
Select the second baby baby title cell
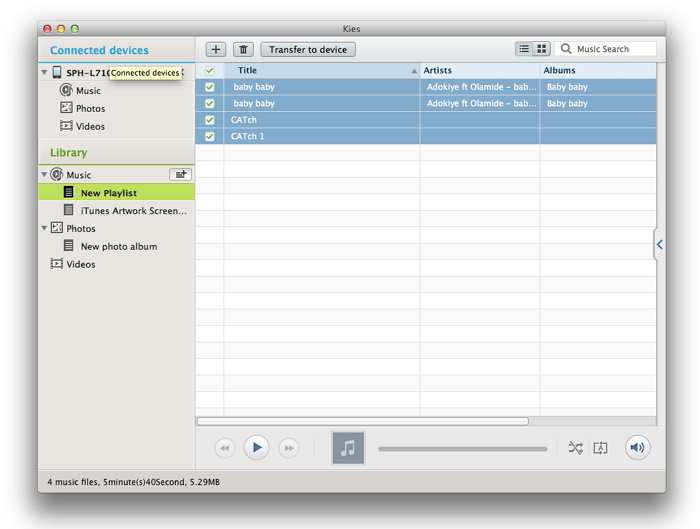[x=321, y=104]
